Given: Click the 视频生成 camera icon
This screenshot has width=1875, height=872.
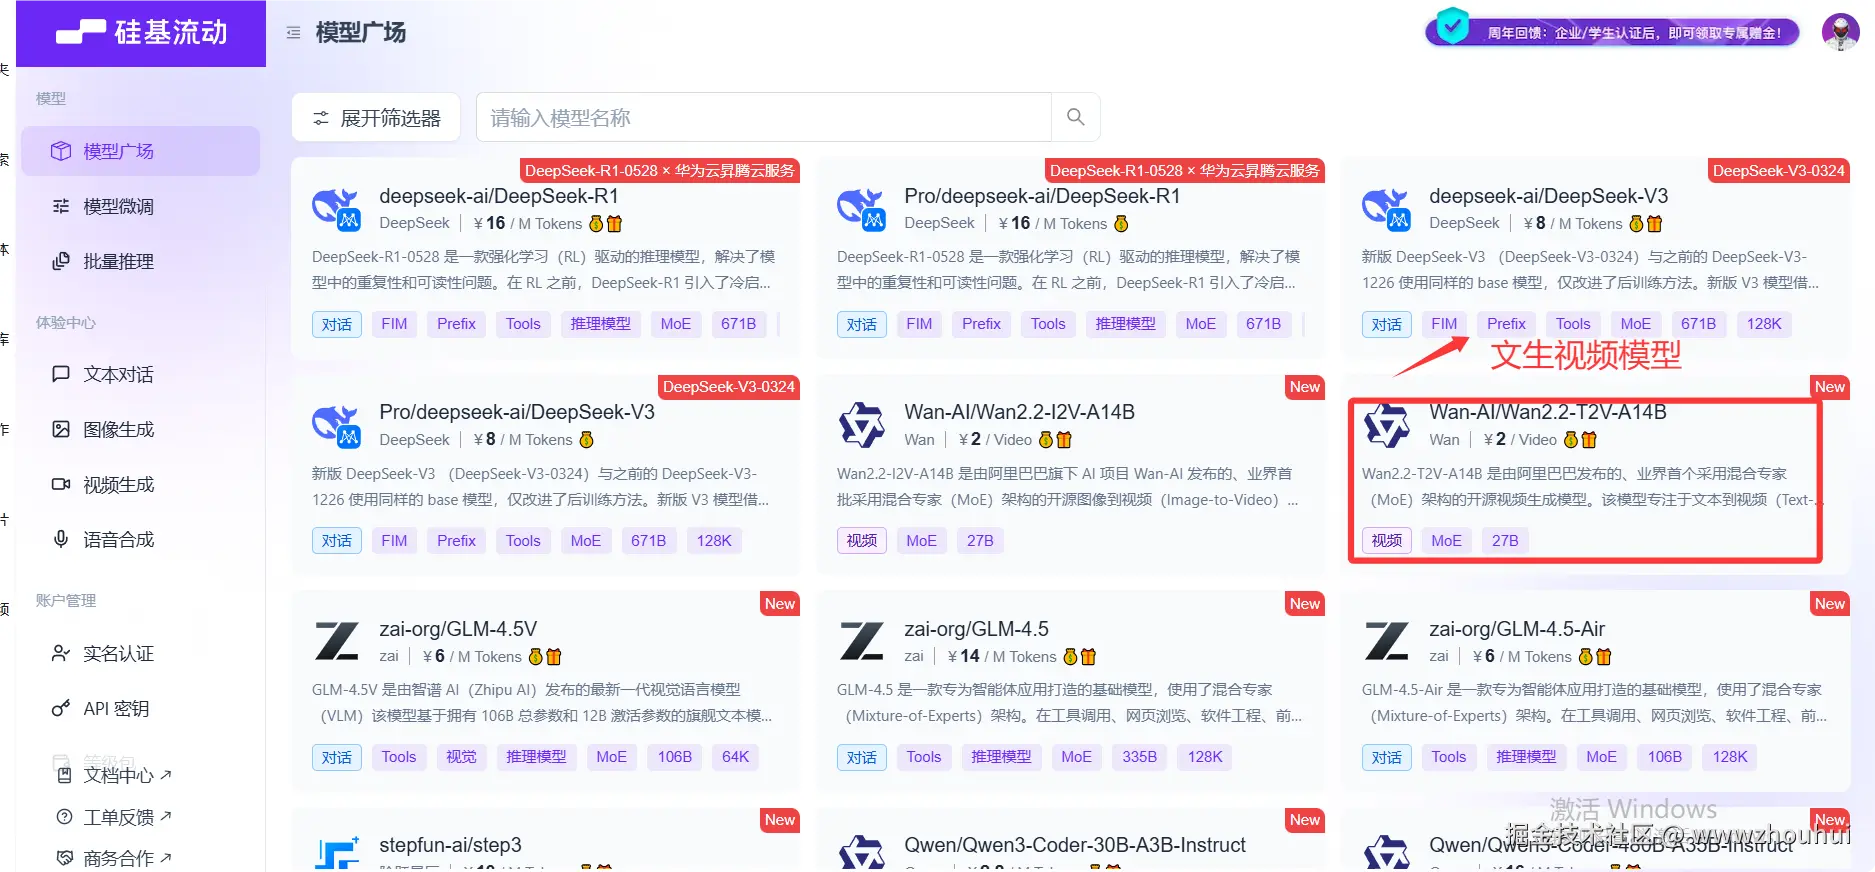Looking at the screenshot, I should pyautogui.click(x=61, y=484).
